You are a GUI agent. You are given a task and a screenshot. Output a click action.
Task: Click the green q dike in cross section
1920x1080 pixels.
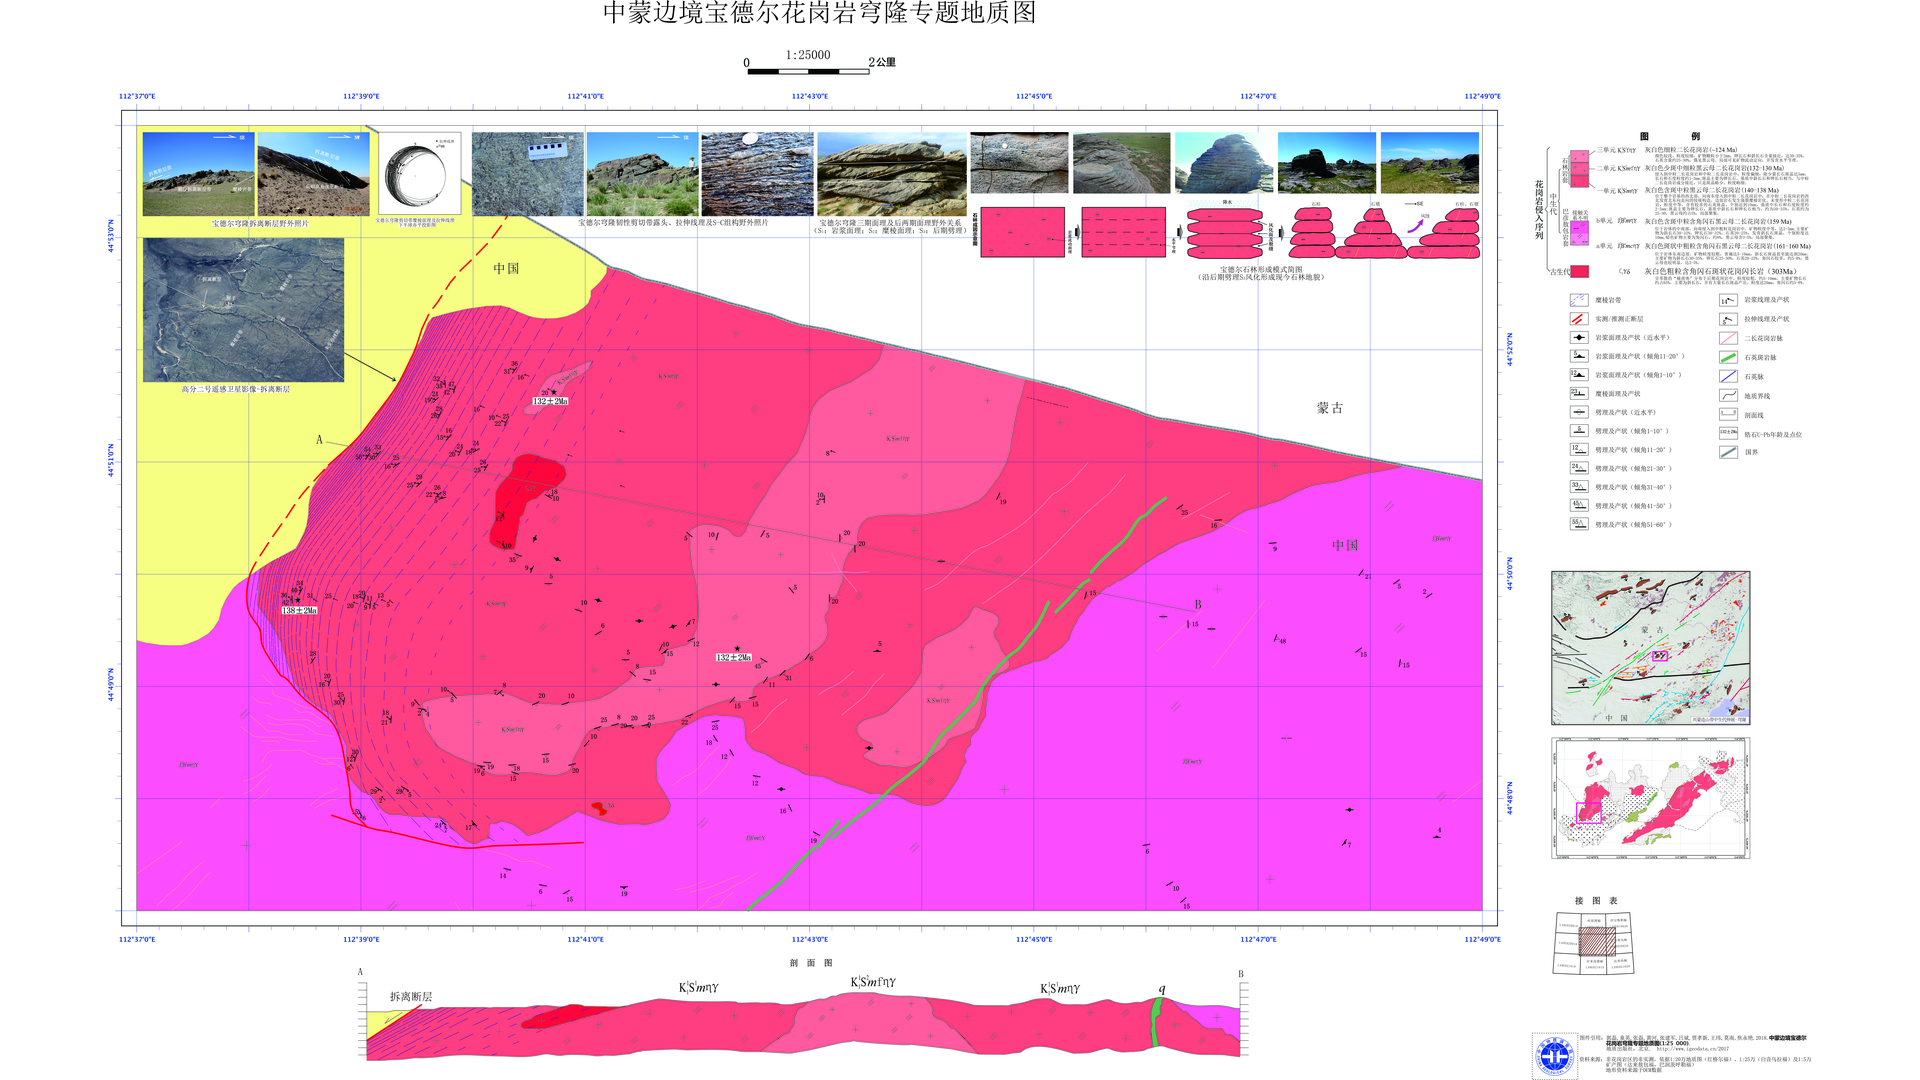pos(1157,1020)
